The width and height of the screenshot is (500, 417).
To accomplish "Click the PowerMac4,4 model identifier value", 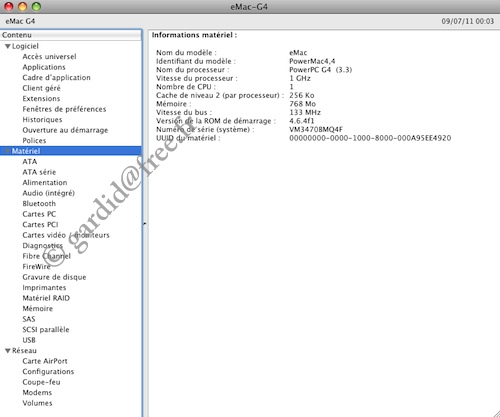I will click(x=312, y=61).
